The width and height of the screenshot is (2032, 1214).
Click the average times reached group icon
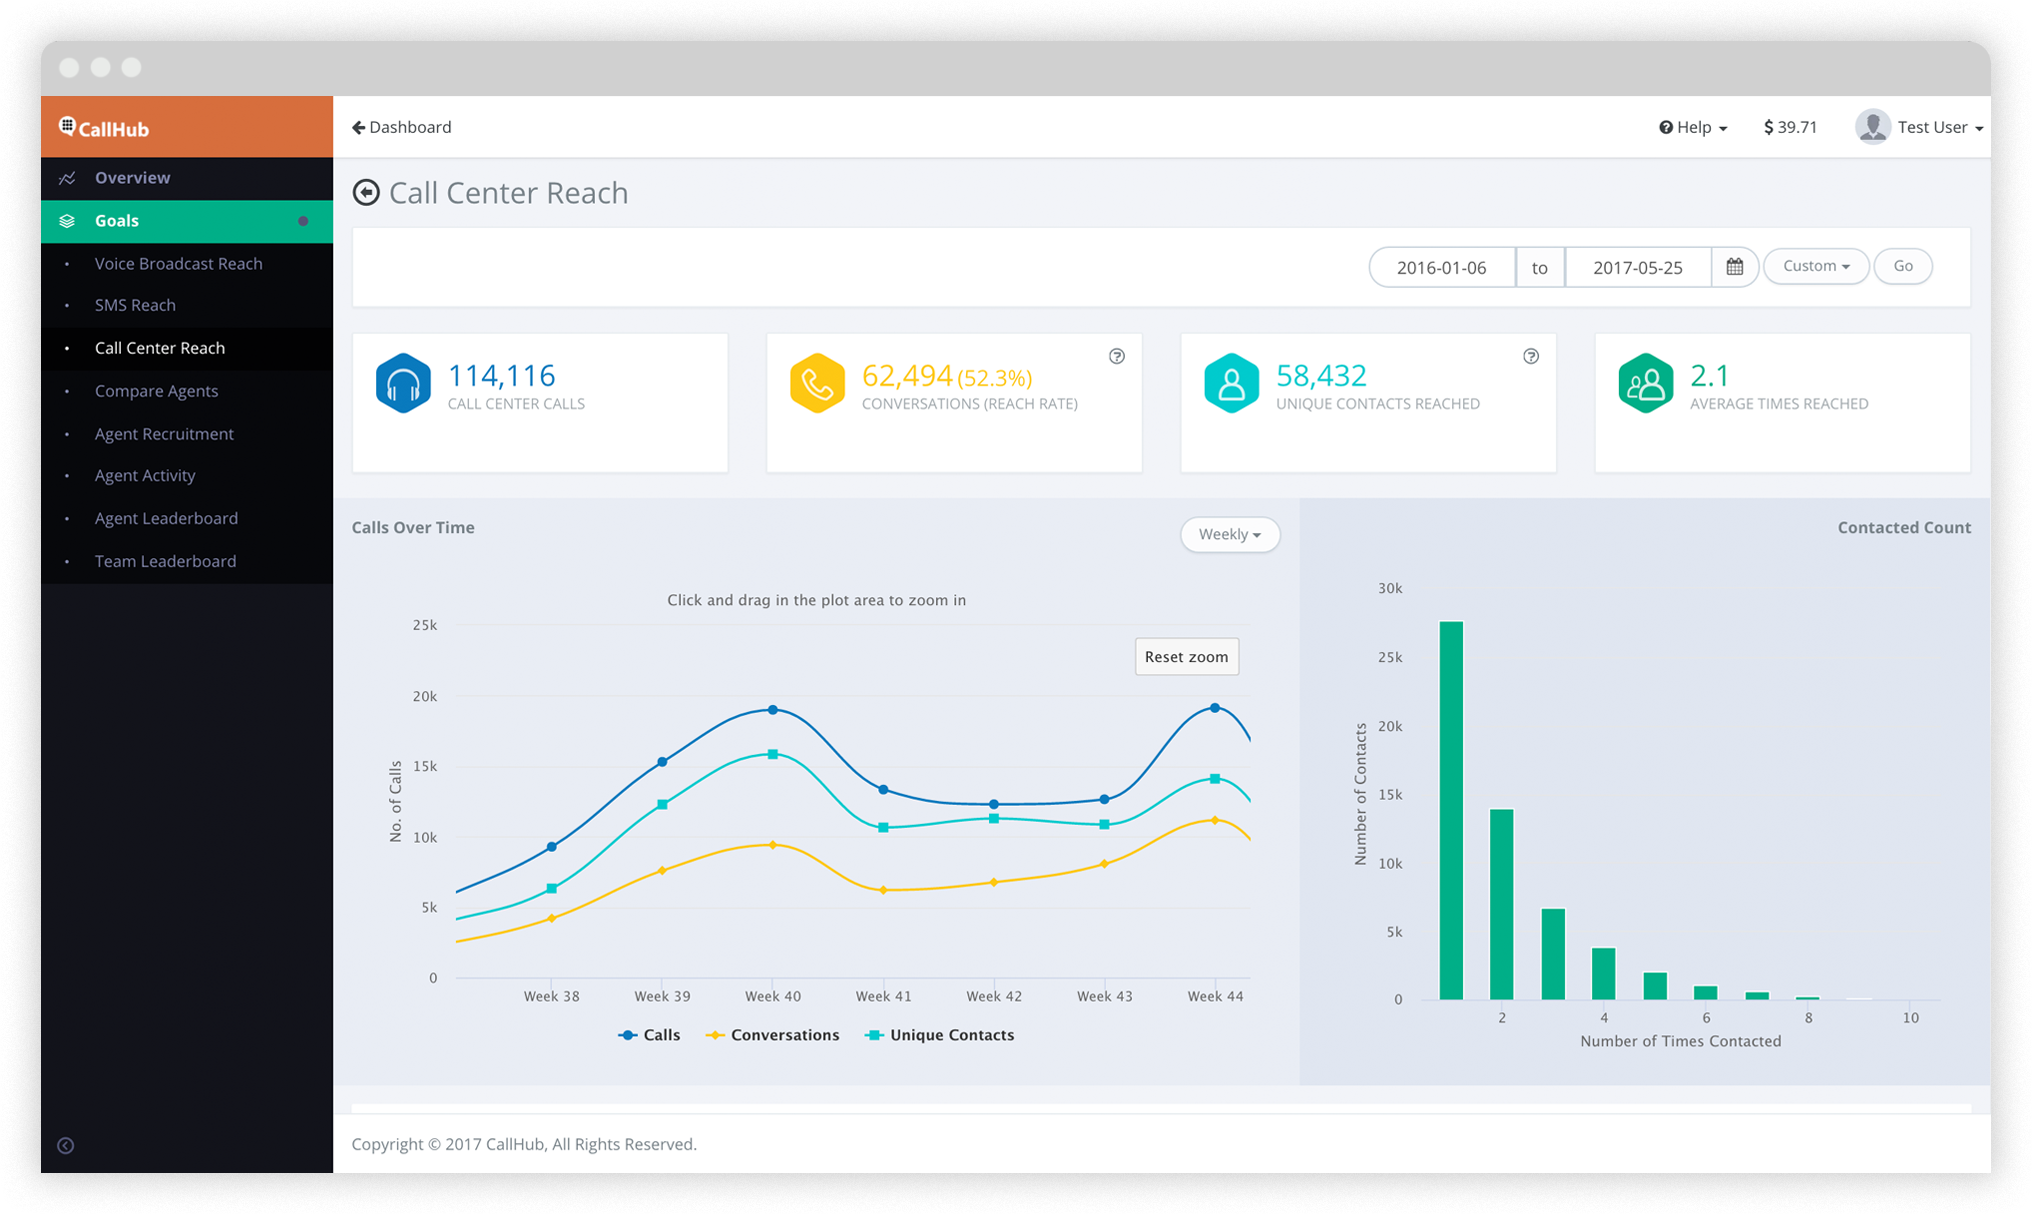coord(1645,383)
